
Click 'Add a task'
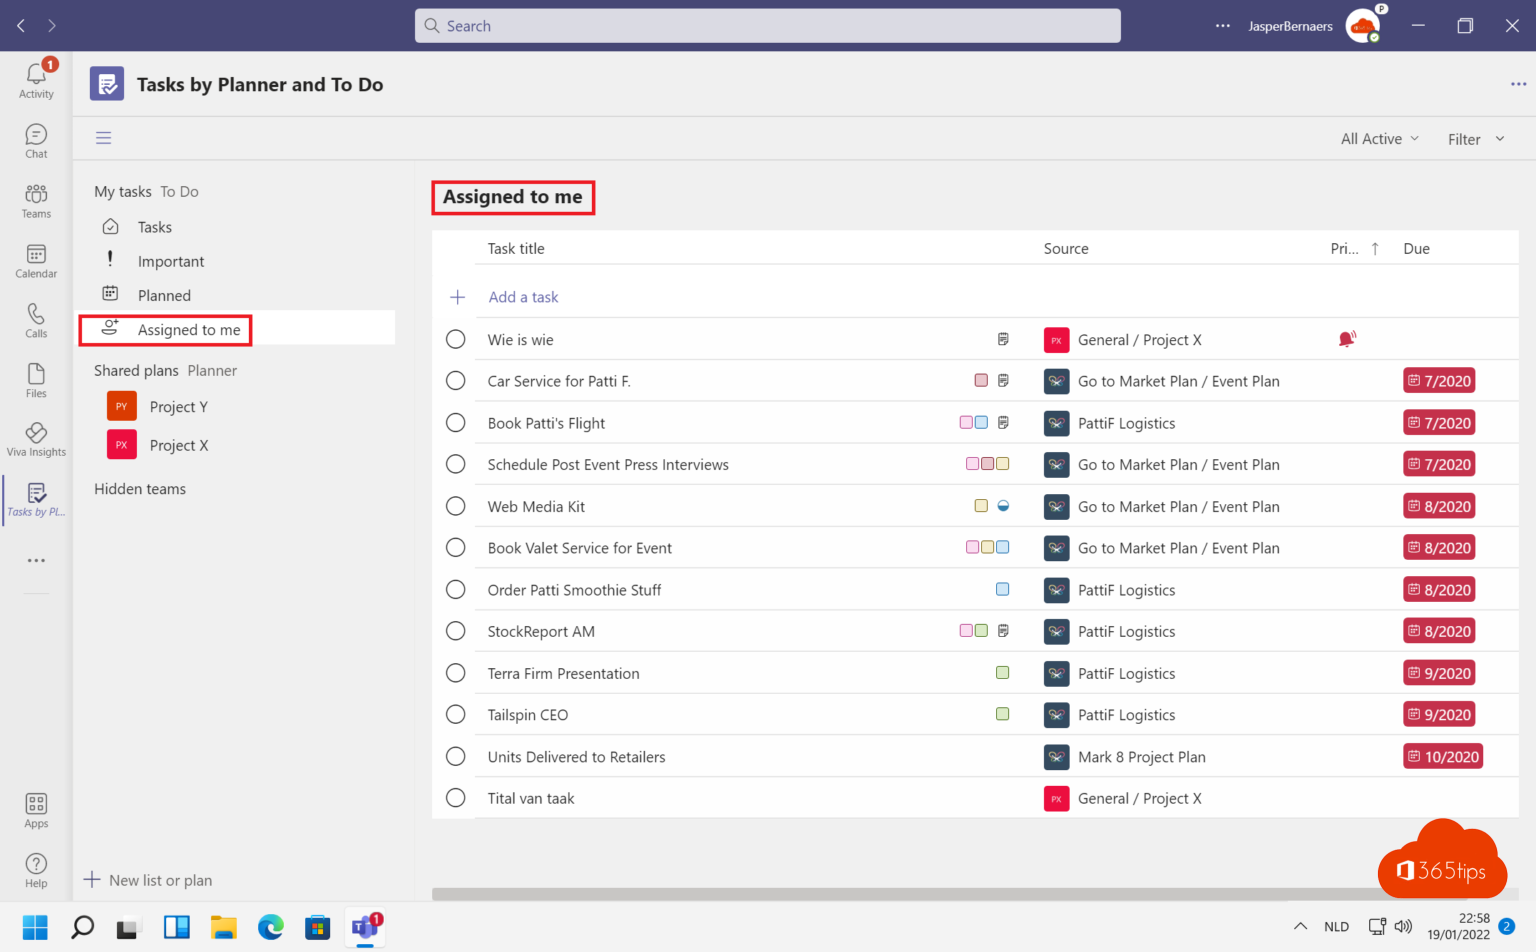[x=523, y=297]
